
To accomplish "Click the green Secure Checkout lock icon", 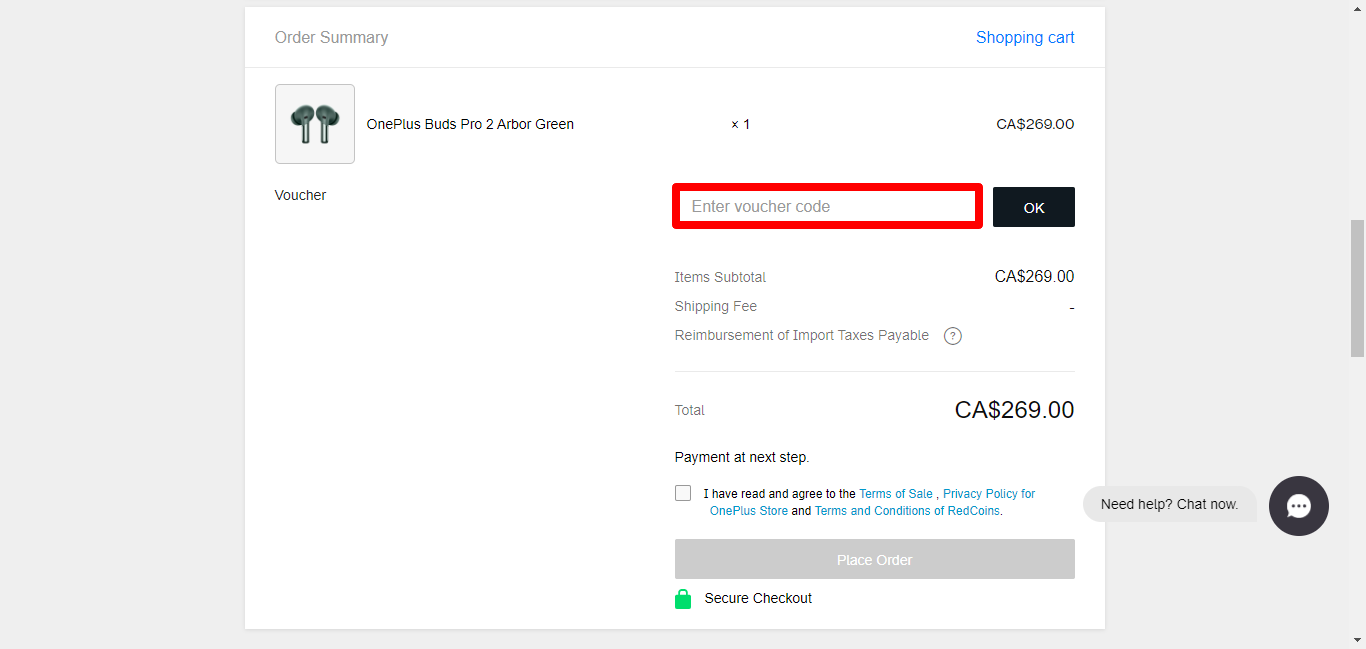I will click(683, 599).
